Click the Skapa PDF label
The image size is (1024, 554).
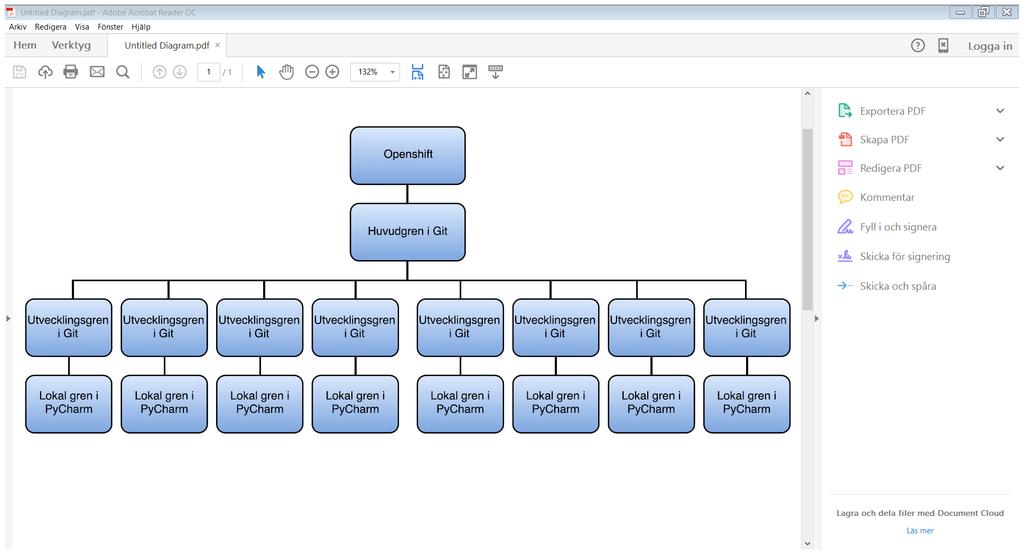point(884,139)
